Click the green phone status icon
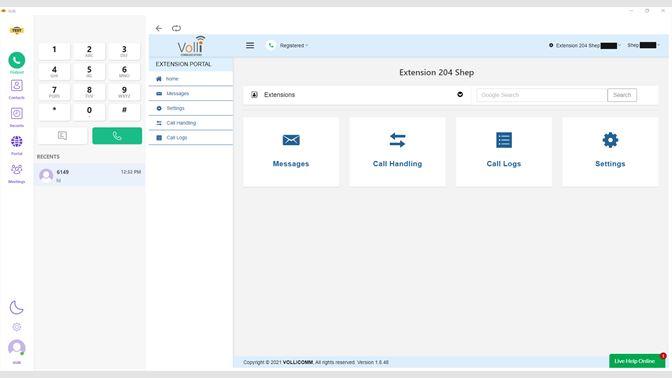Screen dimensions: 672x378 pyautogui.click(x=271, y=45)
